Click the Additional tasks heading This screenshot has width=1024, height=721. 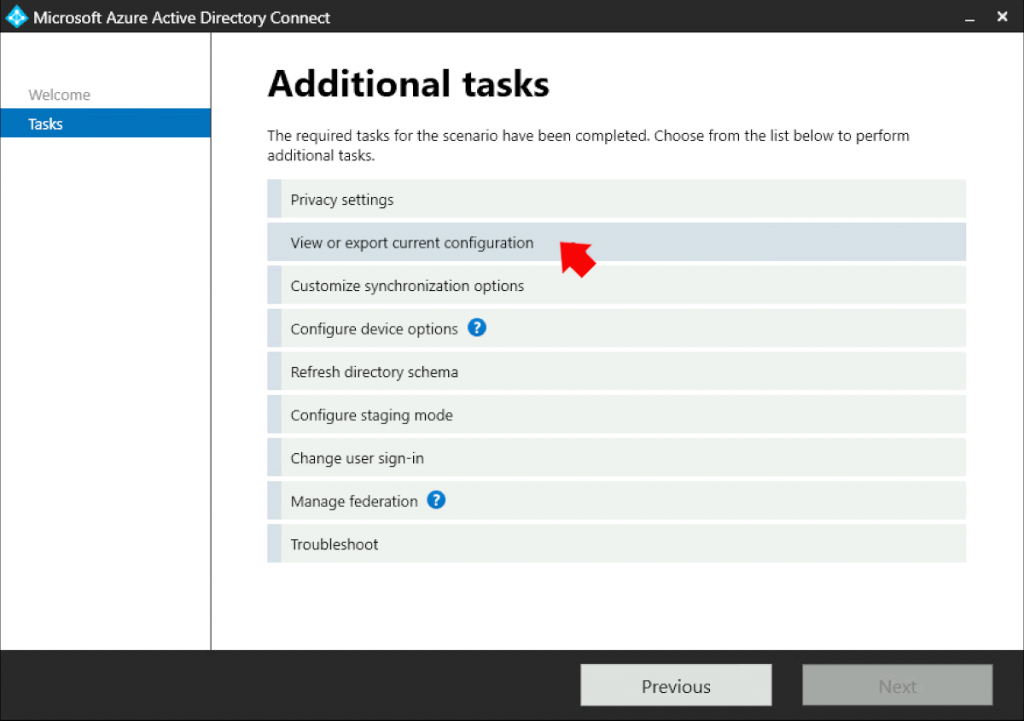tap(408, 84)
